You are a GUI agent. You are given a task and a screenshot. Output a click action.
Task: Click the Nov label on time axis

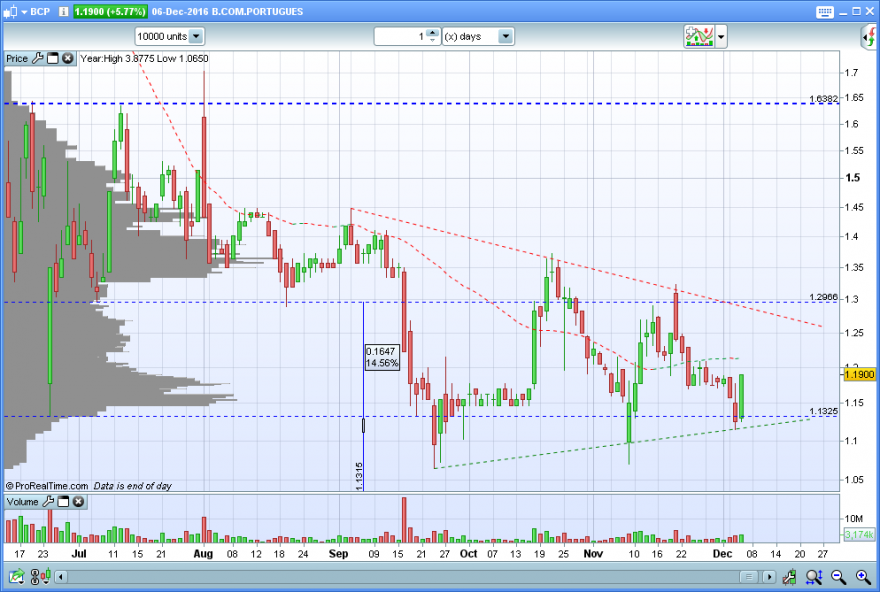pyautogui.click(x=593, y=554)
